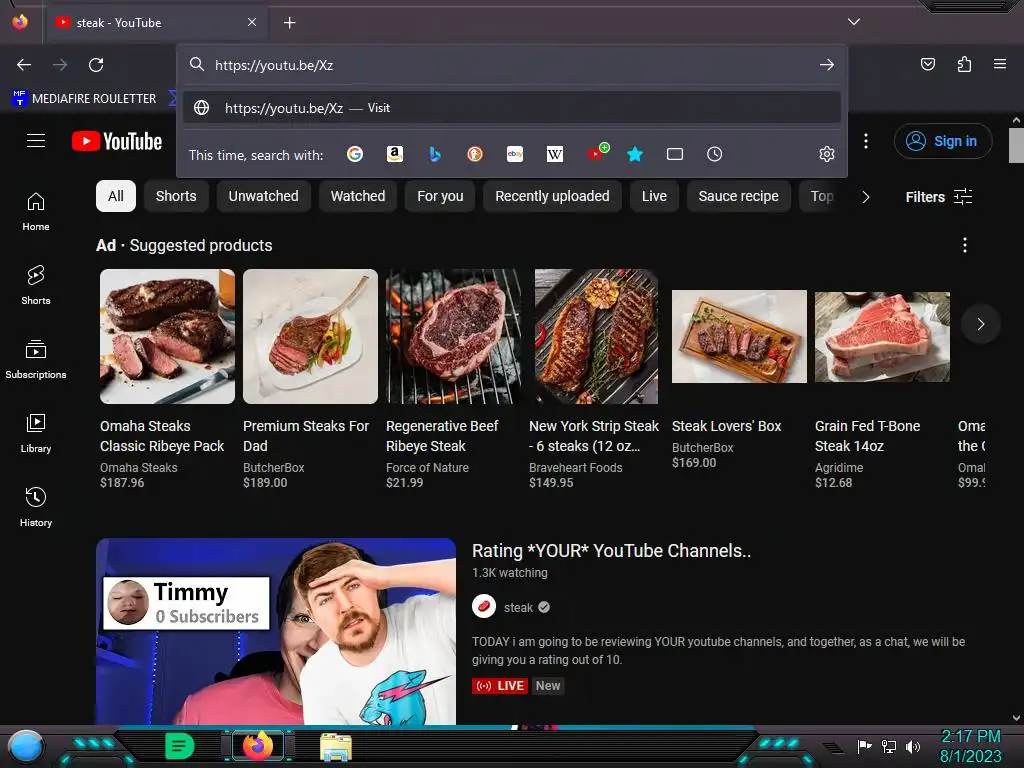The height and width of the screenshot is (768, 1024).
Task: Search bookmarks using the star icon
Action: point(635,154)
